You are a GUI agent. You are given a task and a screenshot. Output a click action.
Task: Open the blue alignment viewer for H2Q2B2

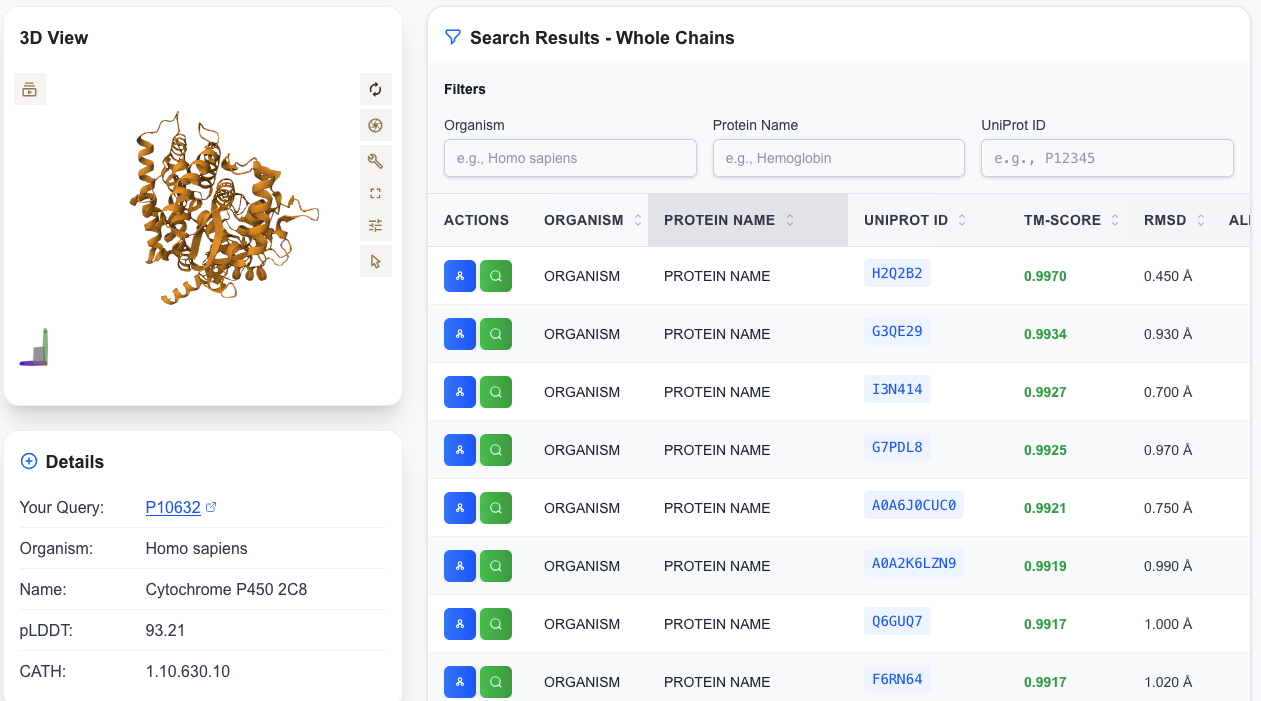coord(459,276)
